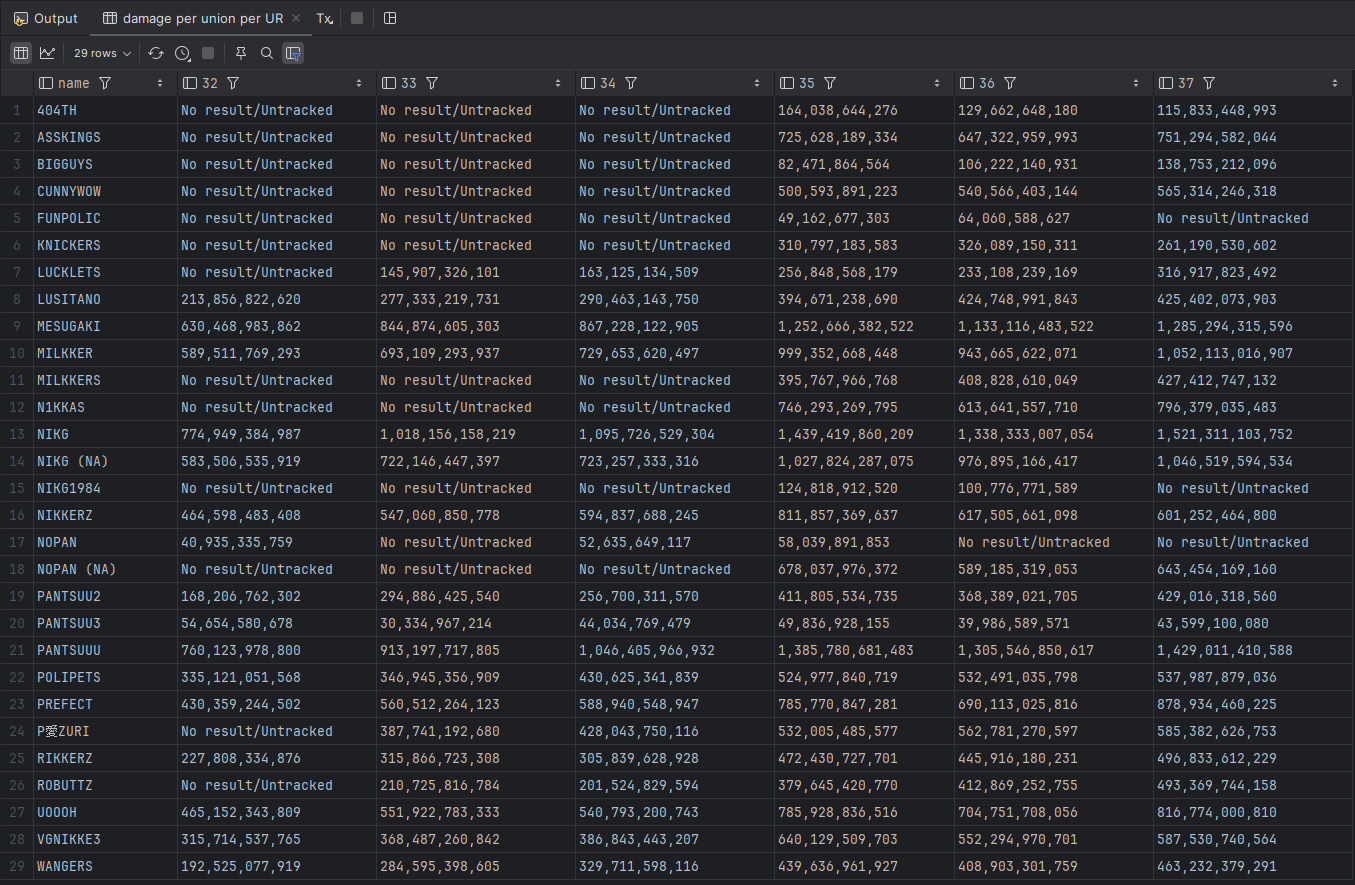Viewport: 1355px width, 885px height.
Task: Select cell 43,599,100,080 in PANTSUU3 row
Action: click(x=1254, y=623)
